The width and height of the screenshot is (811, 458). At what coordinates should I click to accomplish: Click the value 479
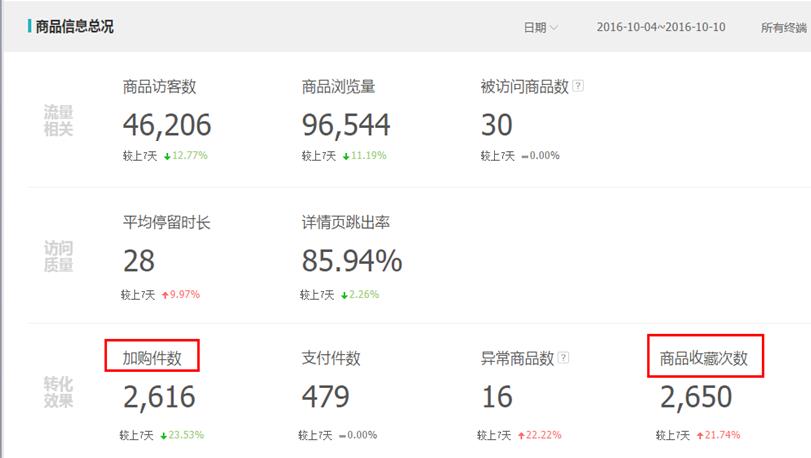(x=325, y=397)
